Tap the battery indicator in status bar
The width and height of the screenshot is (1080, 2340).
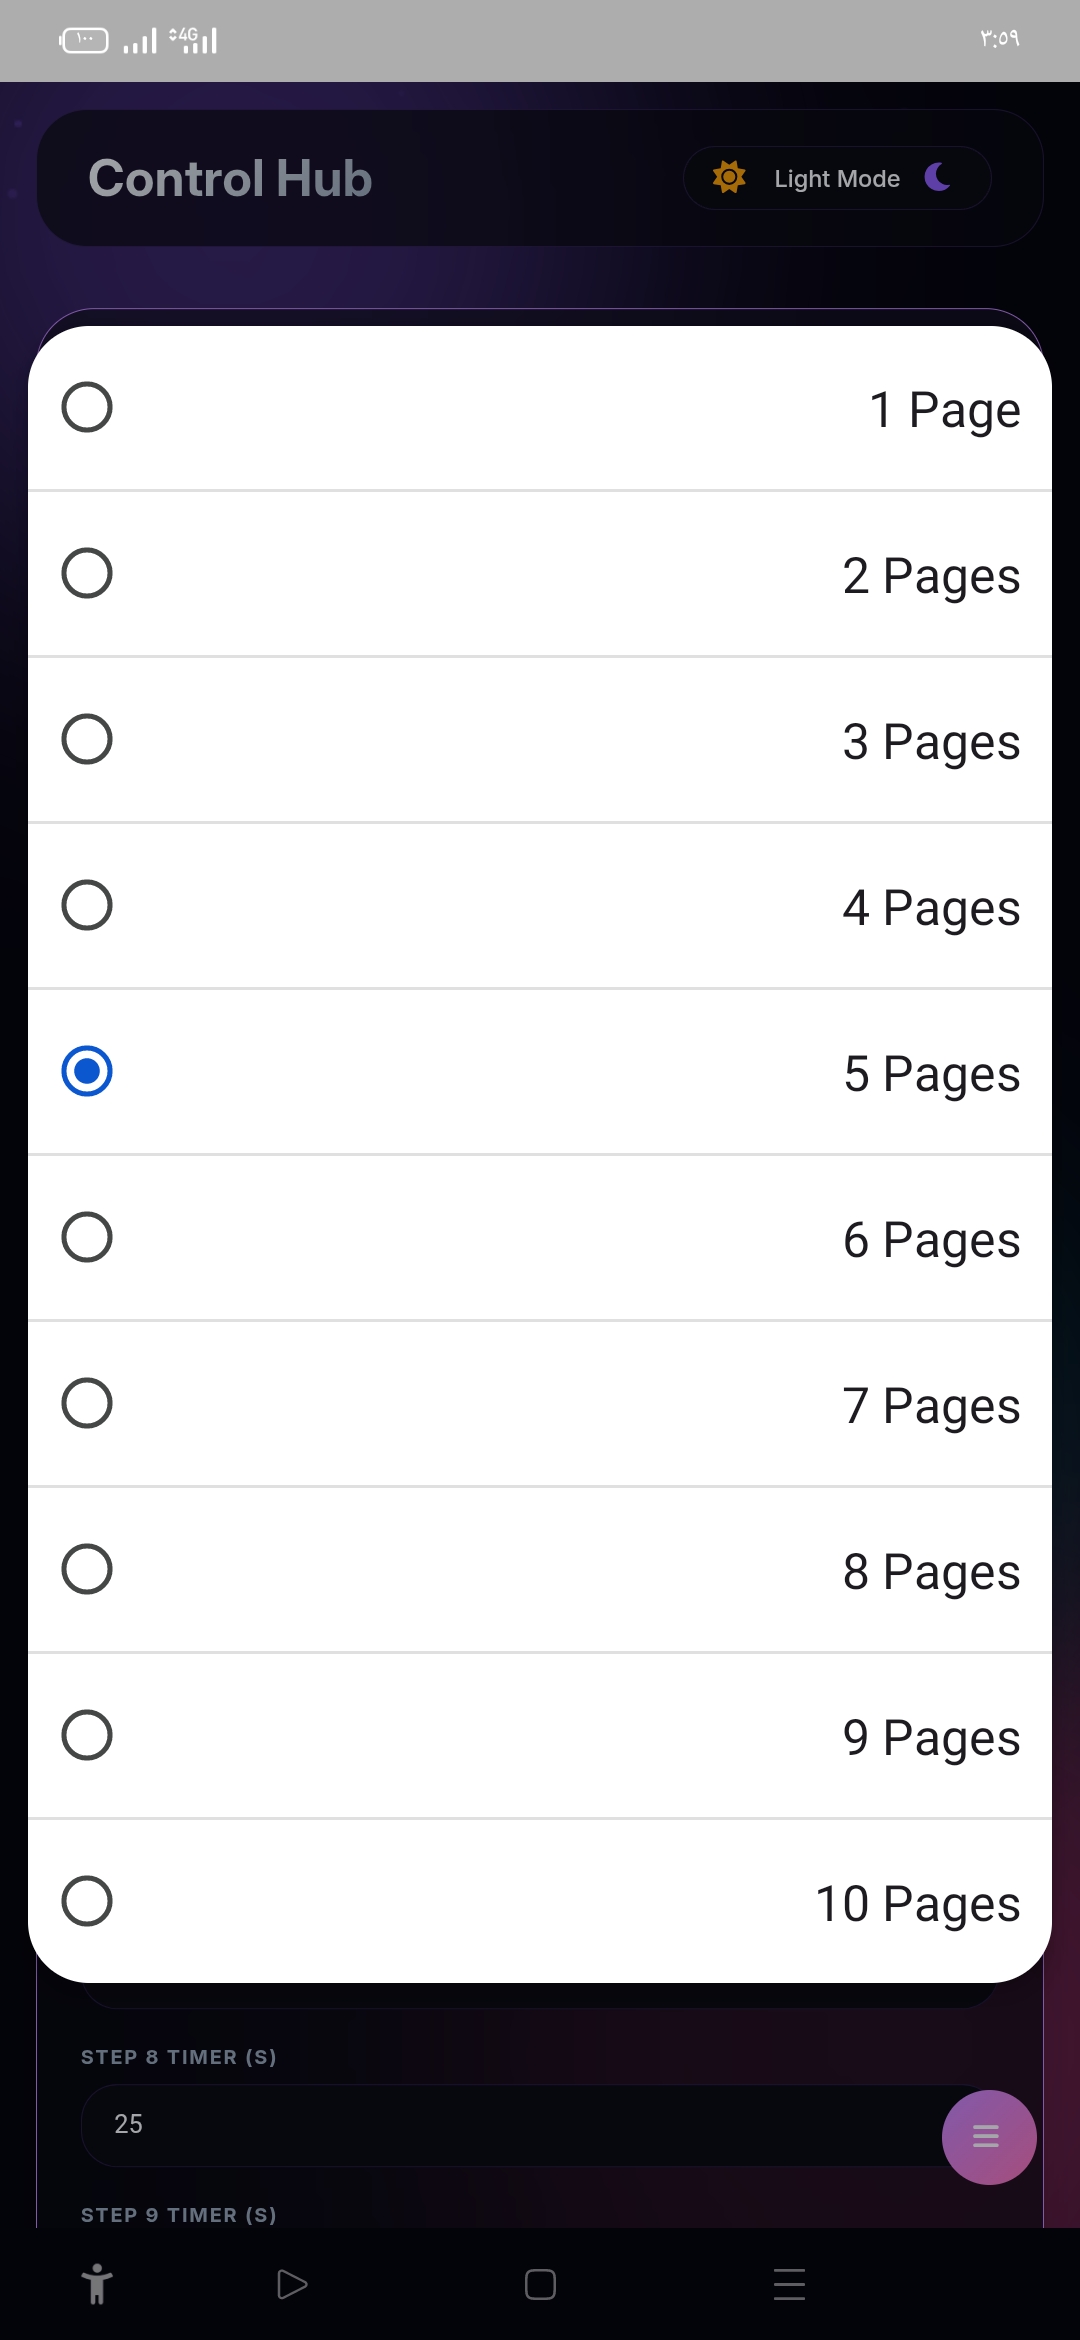(84, 40)
